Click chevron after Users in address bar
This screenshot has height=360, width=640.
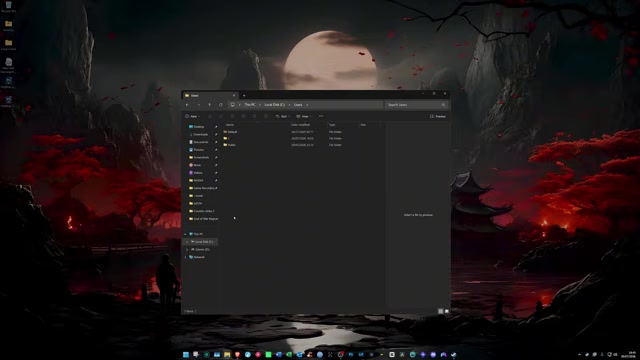click(307, 105)
